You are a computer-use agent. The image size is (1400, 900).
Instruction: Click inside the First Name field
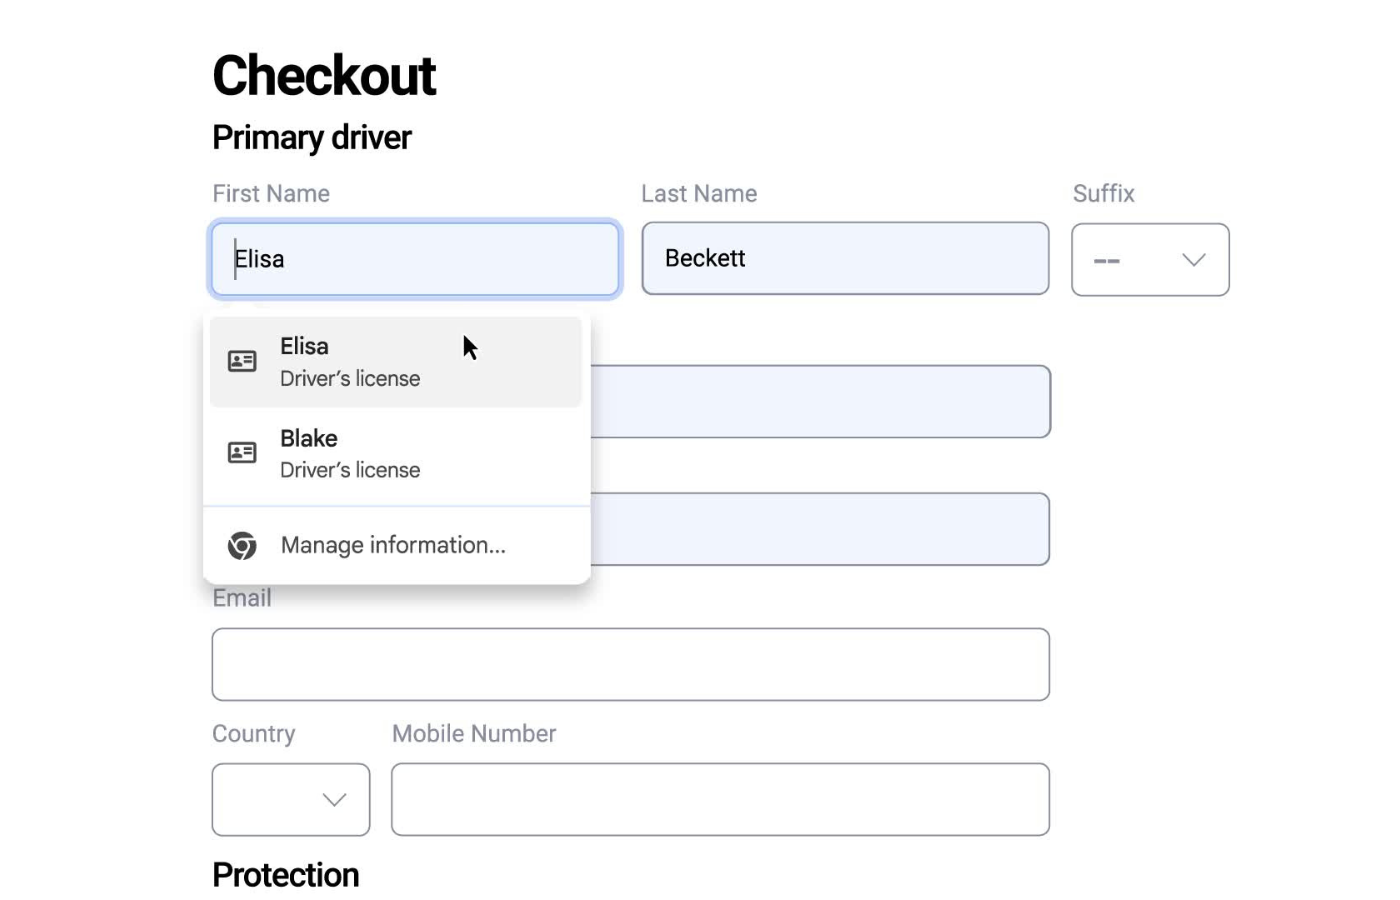tap(415, 259)
